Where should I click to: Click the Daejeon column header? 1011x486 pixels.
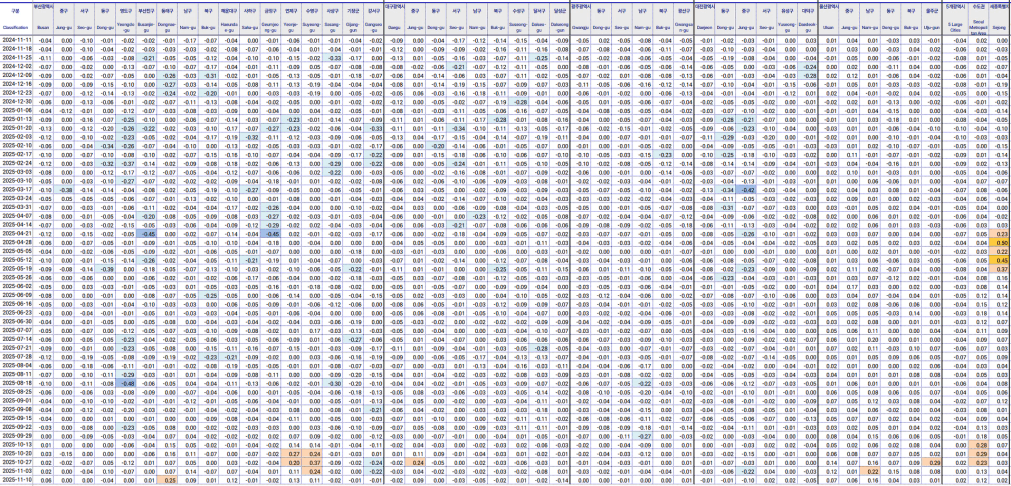[x=703, y=27]
